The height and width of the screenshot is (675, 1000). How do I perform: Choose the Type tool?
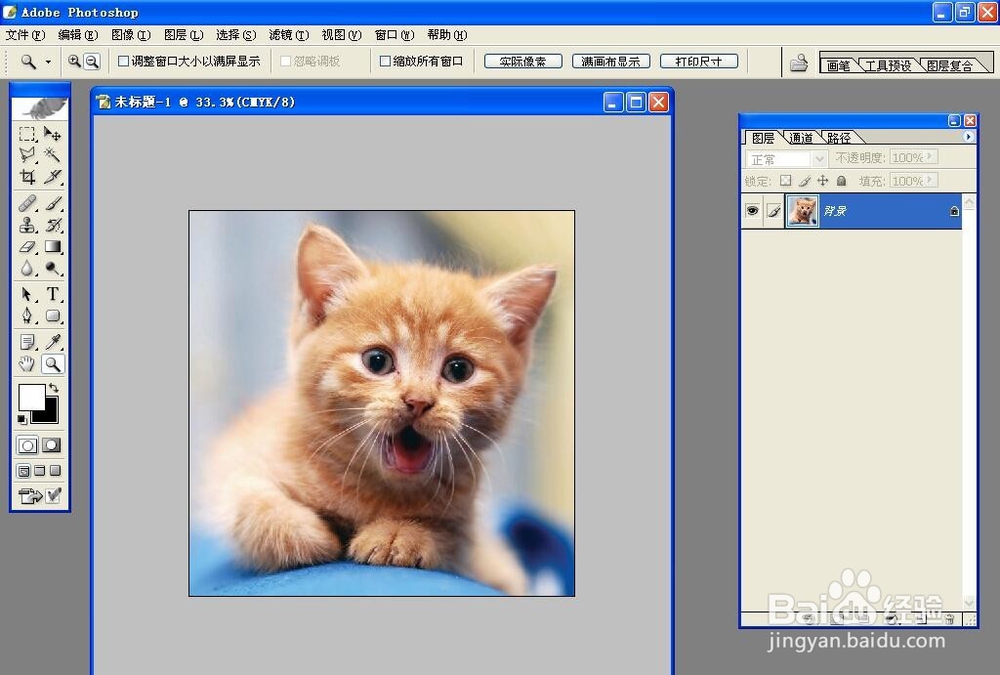pos(53,294)
